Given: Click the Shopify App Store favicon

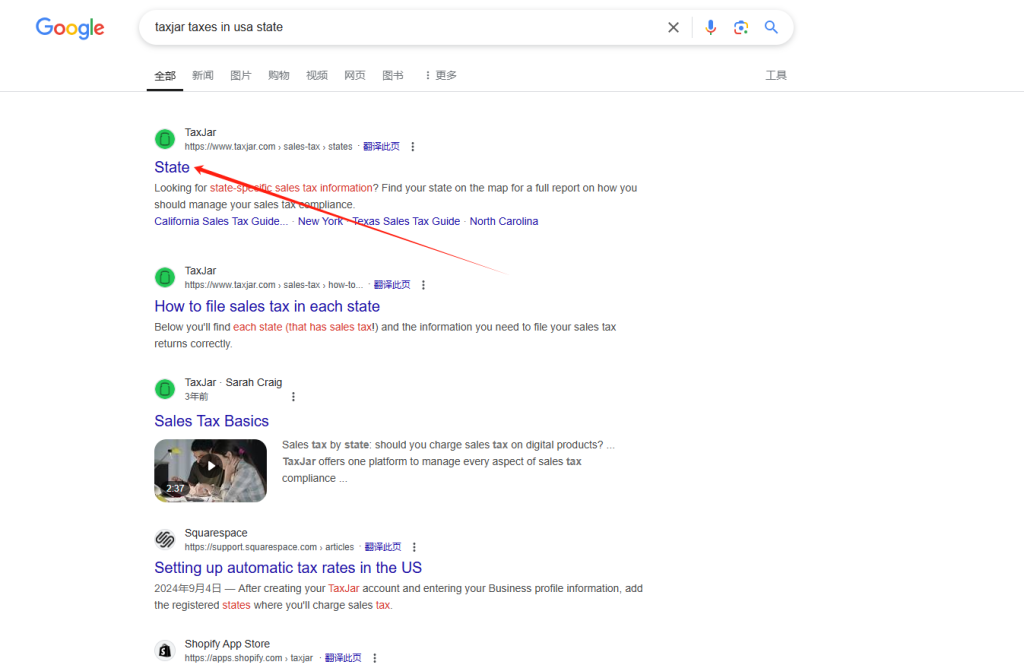Looking at the screenshot, I should [165, 651].
